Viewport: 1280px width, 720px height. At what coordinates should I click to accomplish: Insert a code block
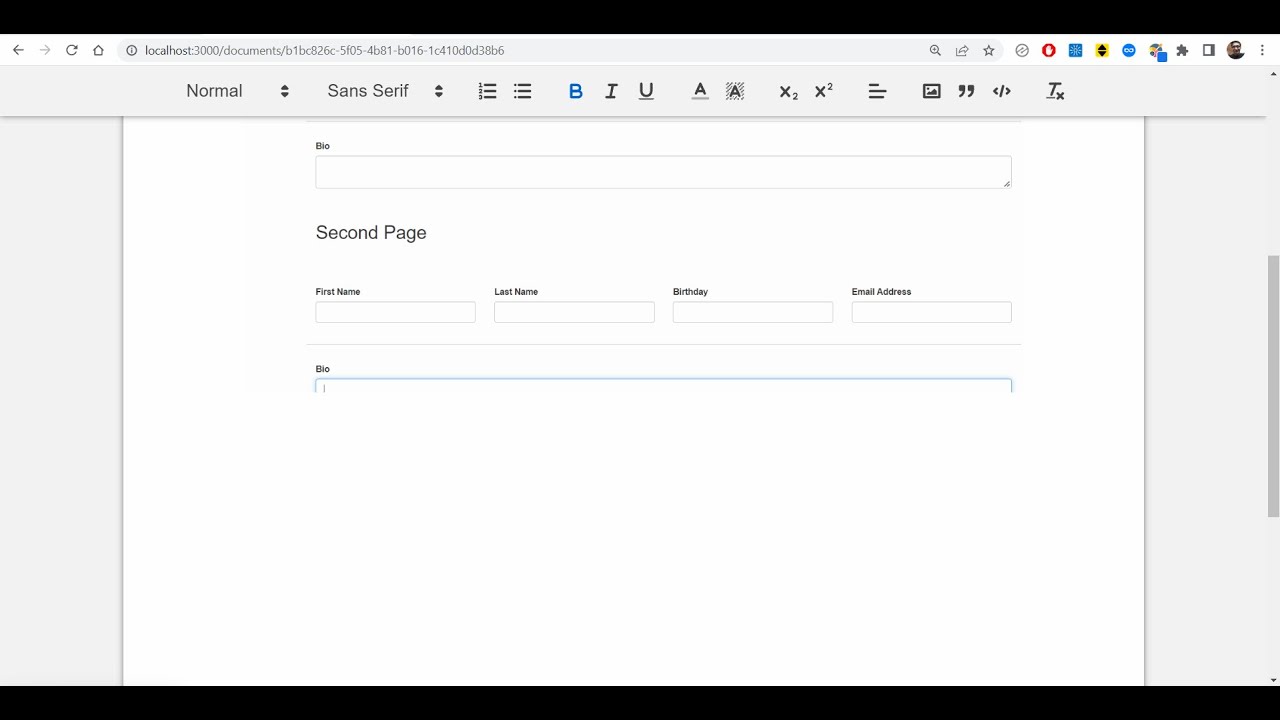1001,91
